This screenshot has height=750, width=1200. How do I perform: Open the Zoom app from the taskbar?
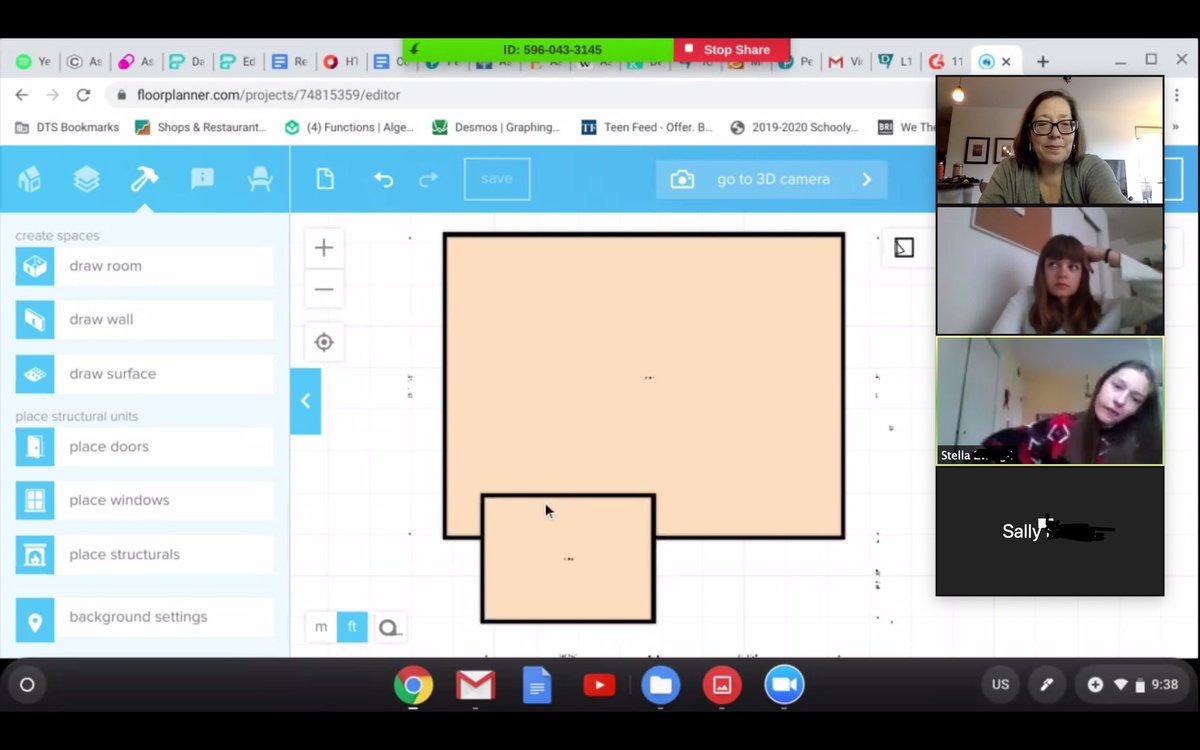[784, 685]
